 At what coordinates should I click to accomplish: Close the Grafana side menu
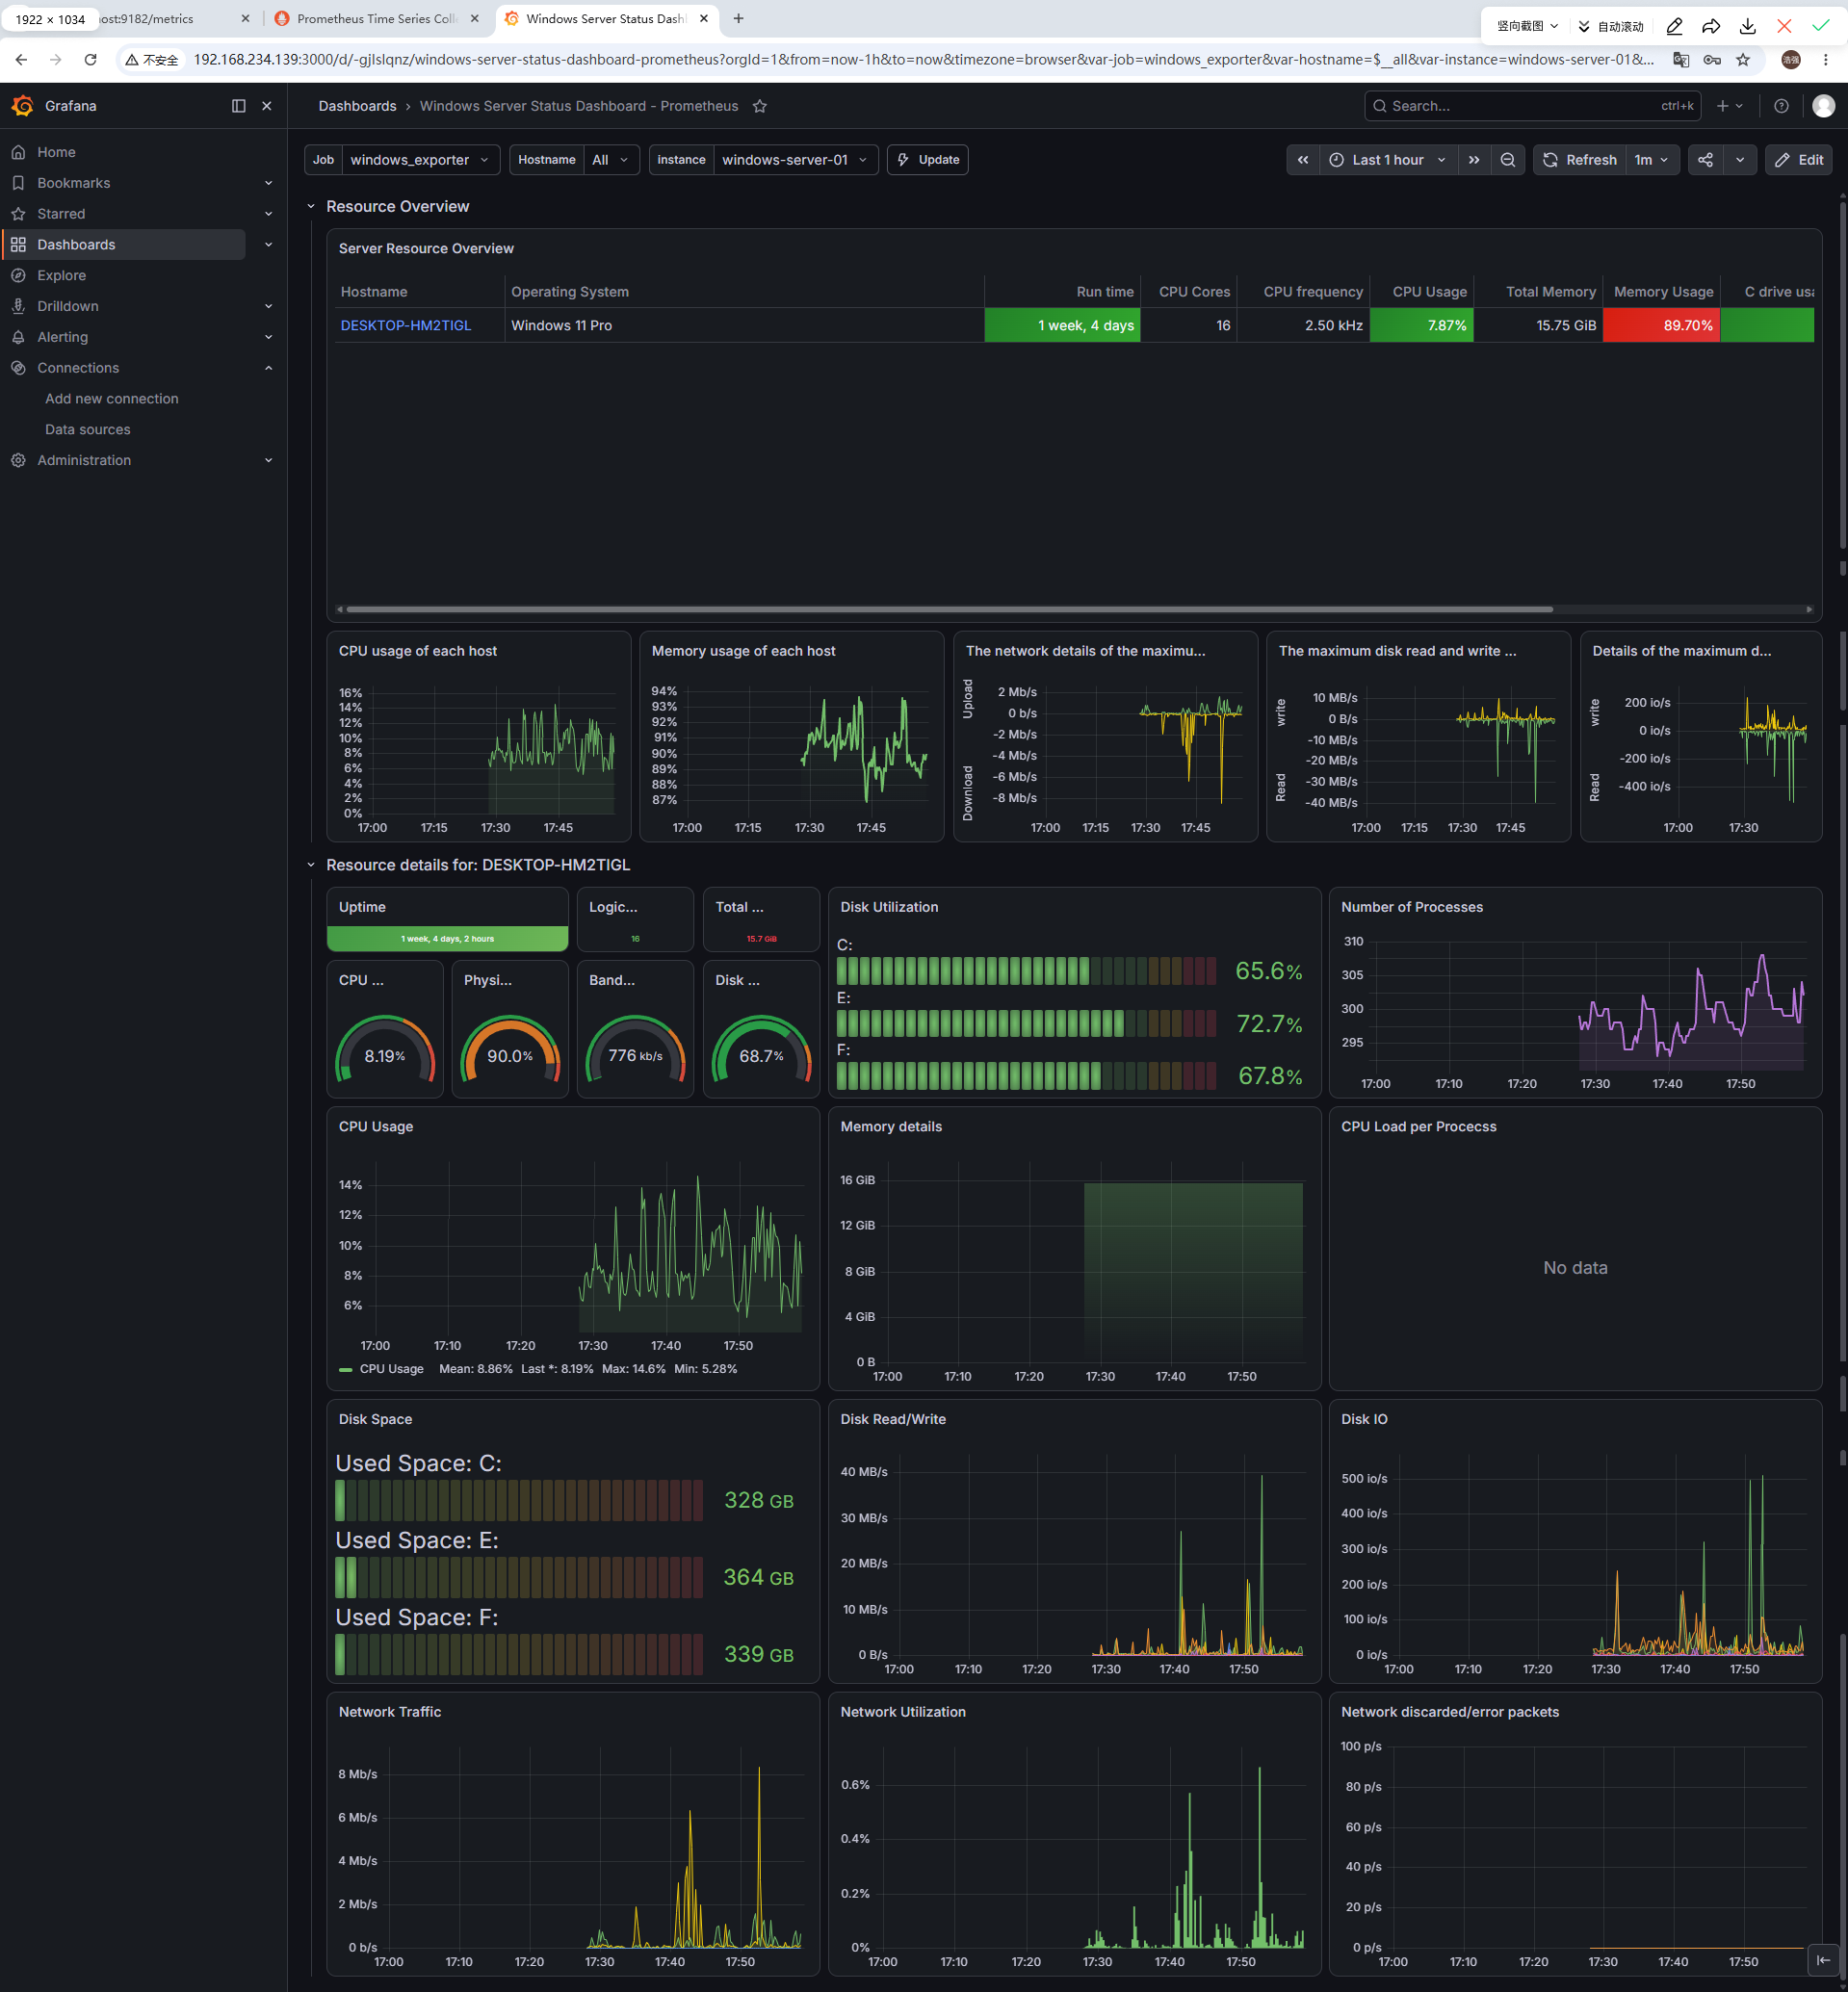(x=267, y=106)
